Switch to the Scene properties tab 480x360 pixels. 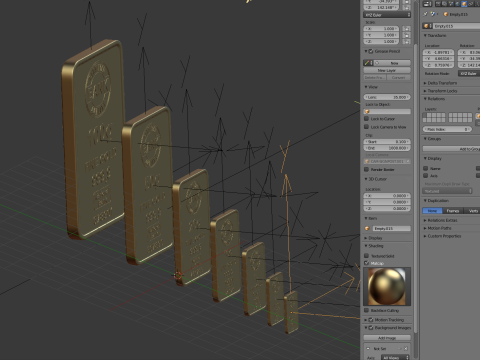[x=451, y=4]
